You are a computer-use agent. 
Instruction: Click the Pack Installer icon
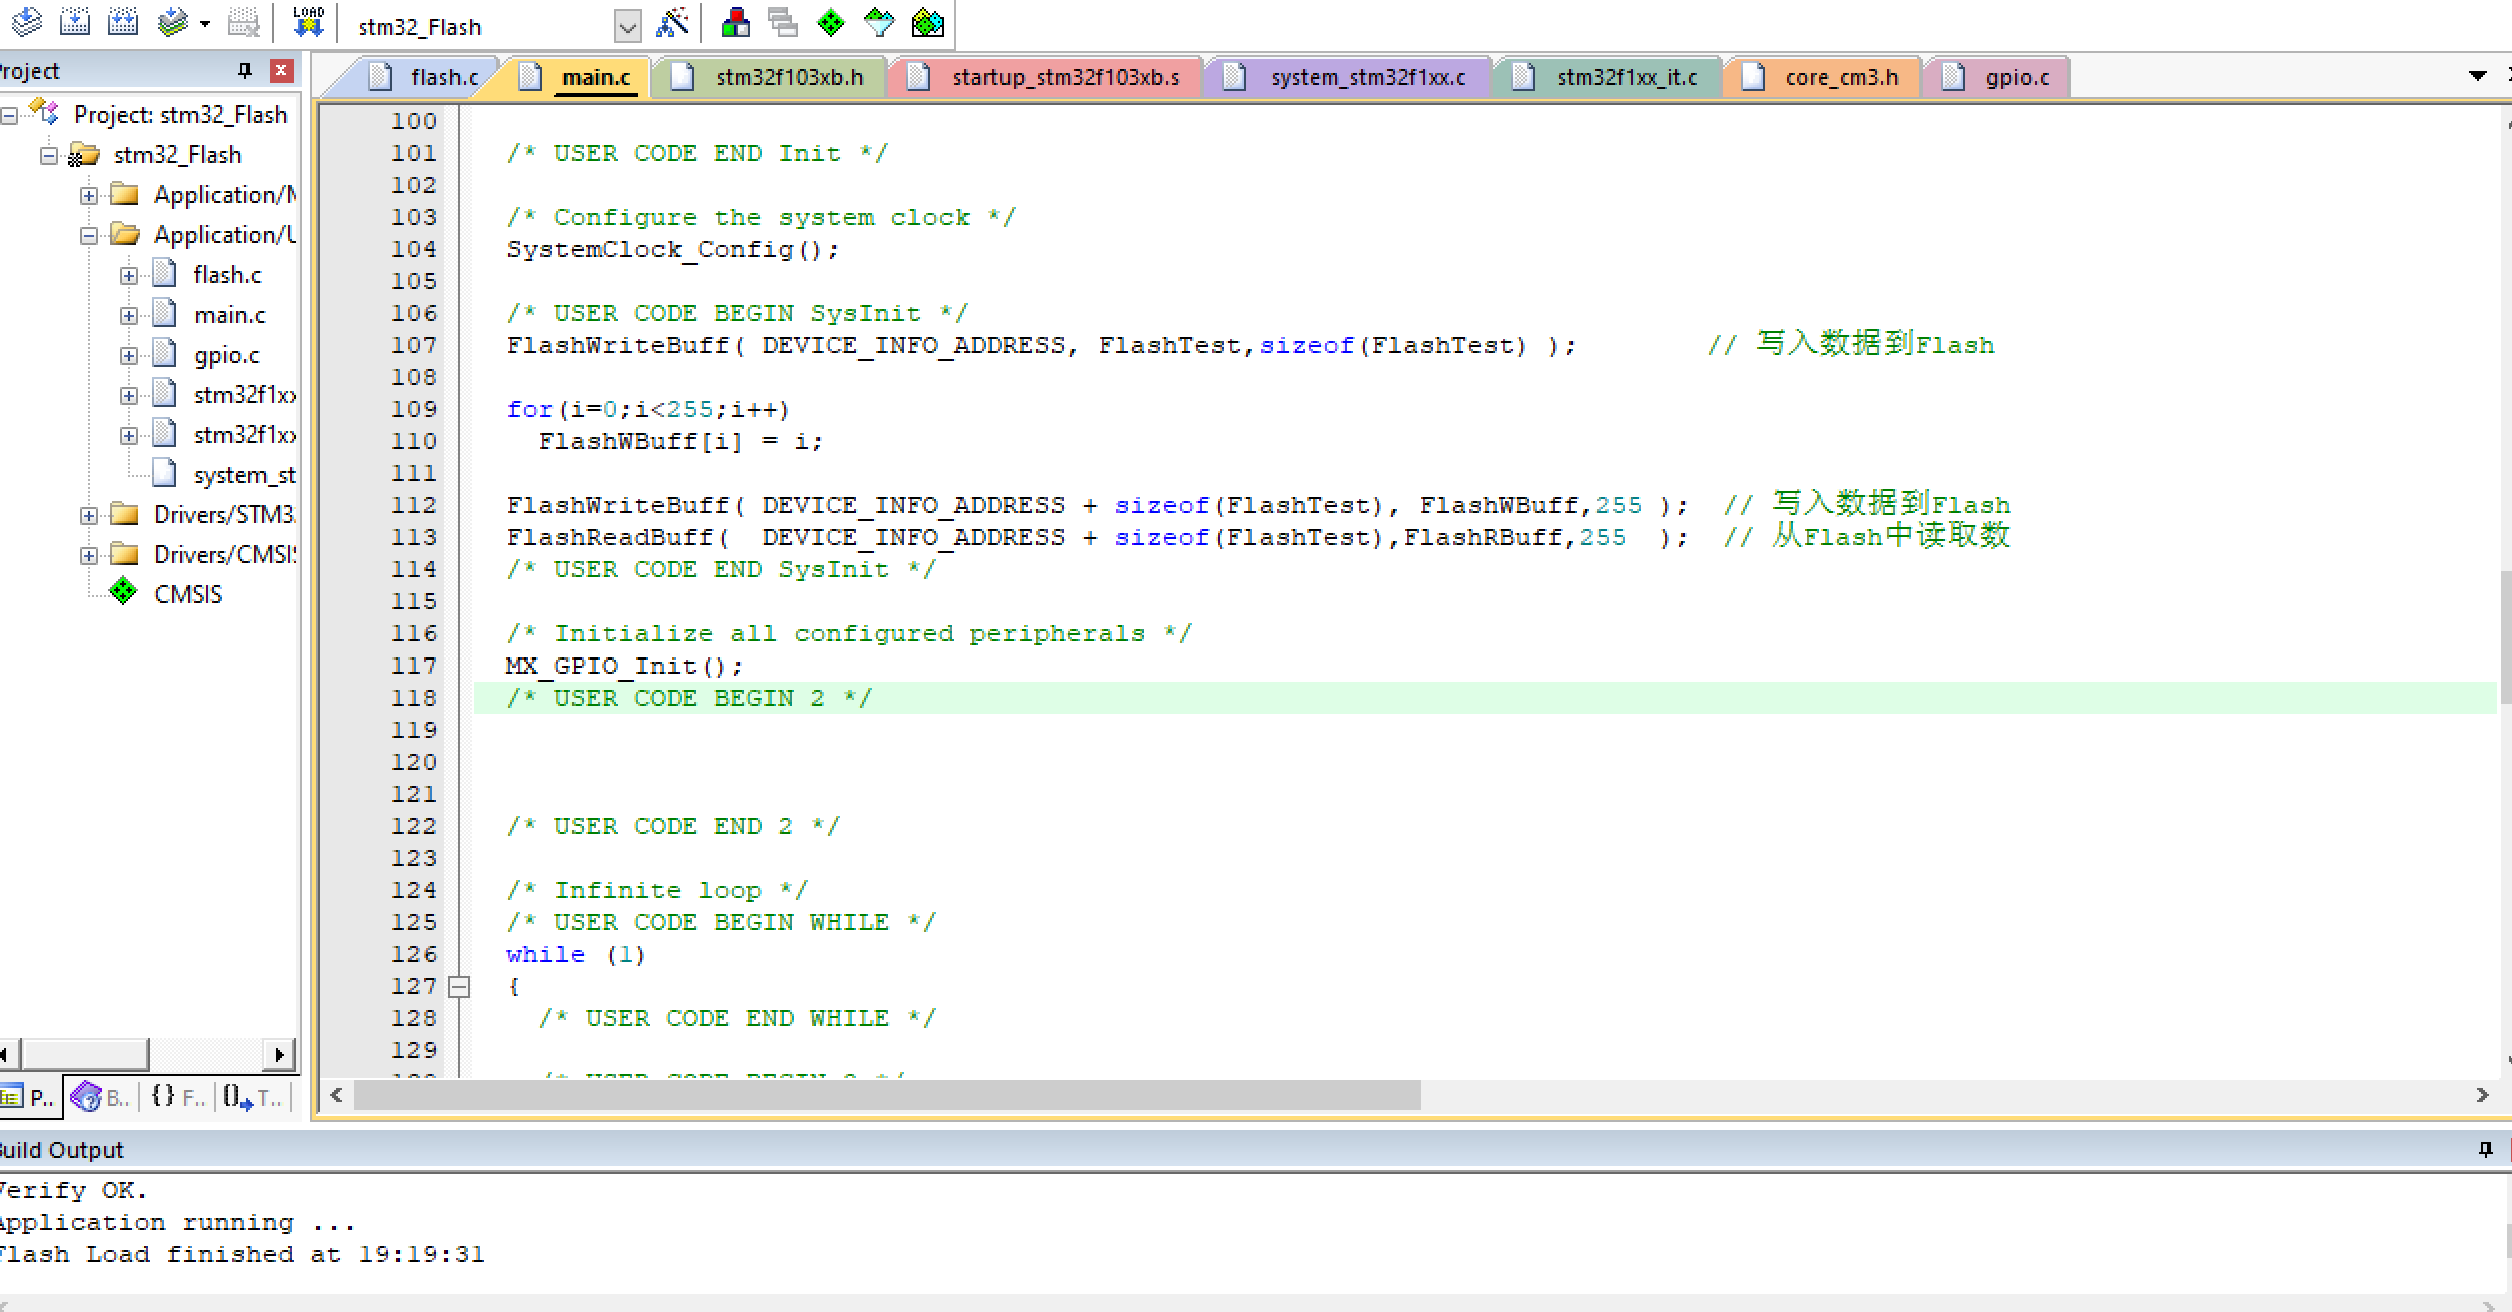[x=927, y=22]
